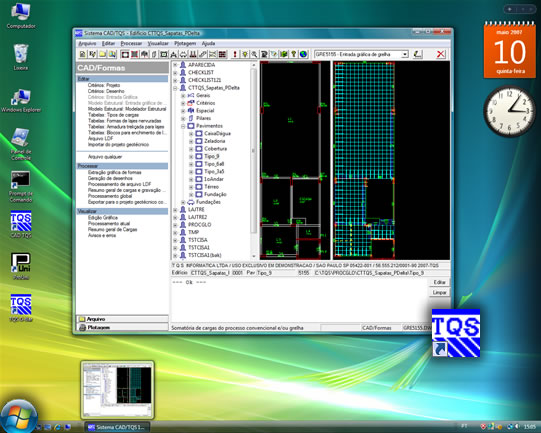Open the Painel de Controle desktop icon
The width and height of the screenshot is (541, 433).
21,144
